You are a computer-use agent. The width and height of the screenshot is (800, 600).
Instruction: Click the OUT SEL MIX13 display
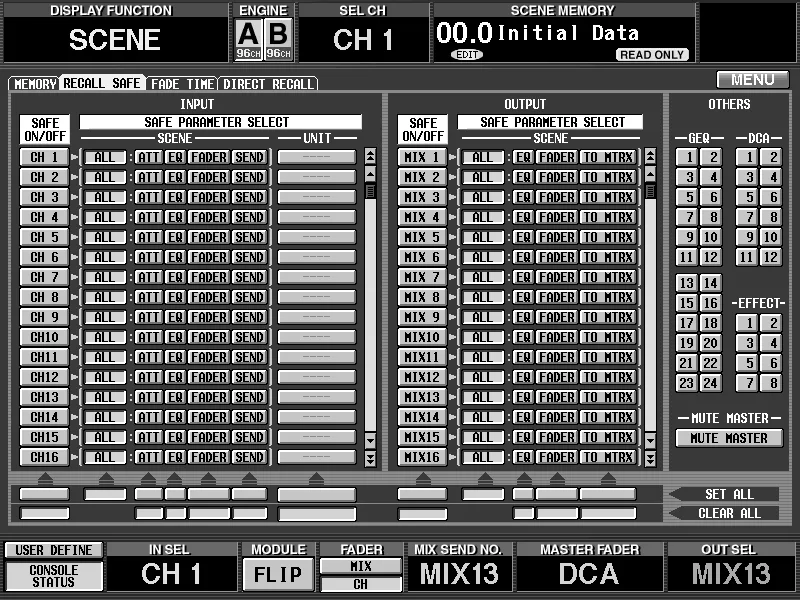[x=731, y=573]
